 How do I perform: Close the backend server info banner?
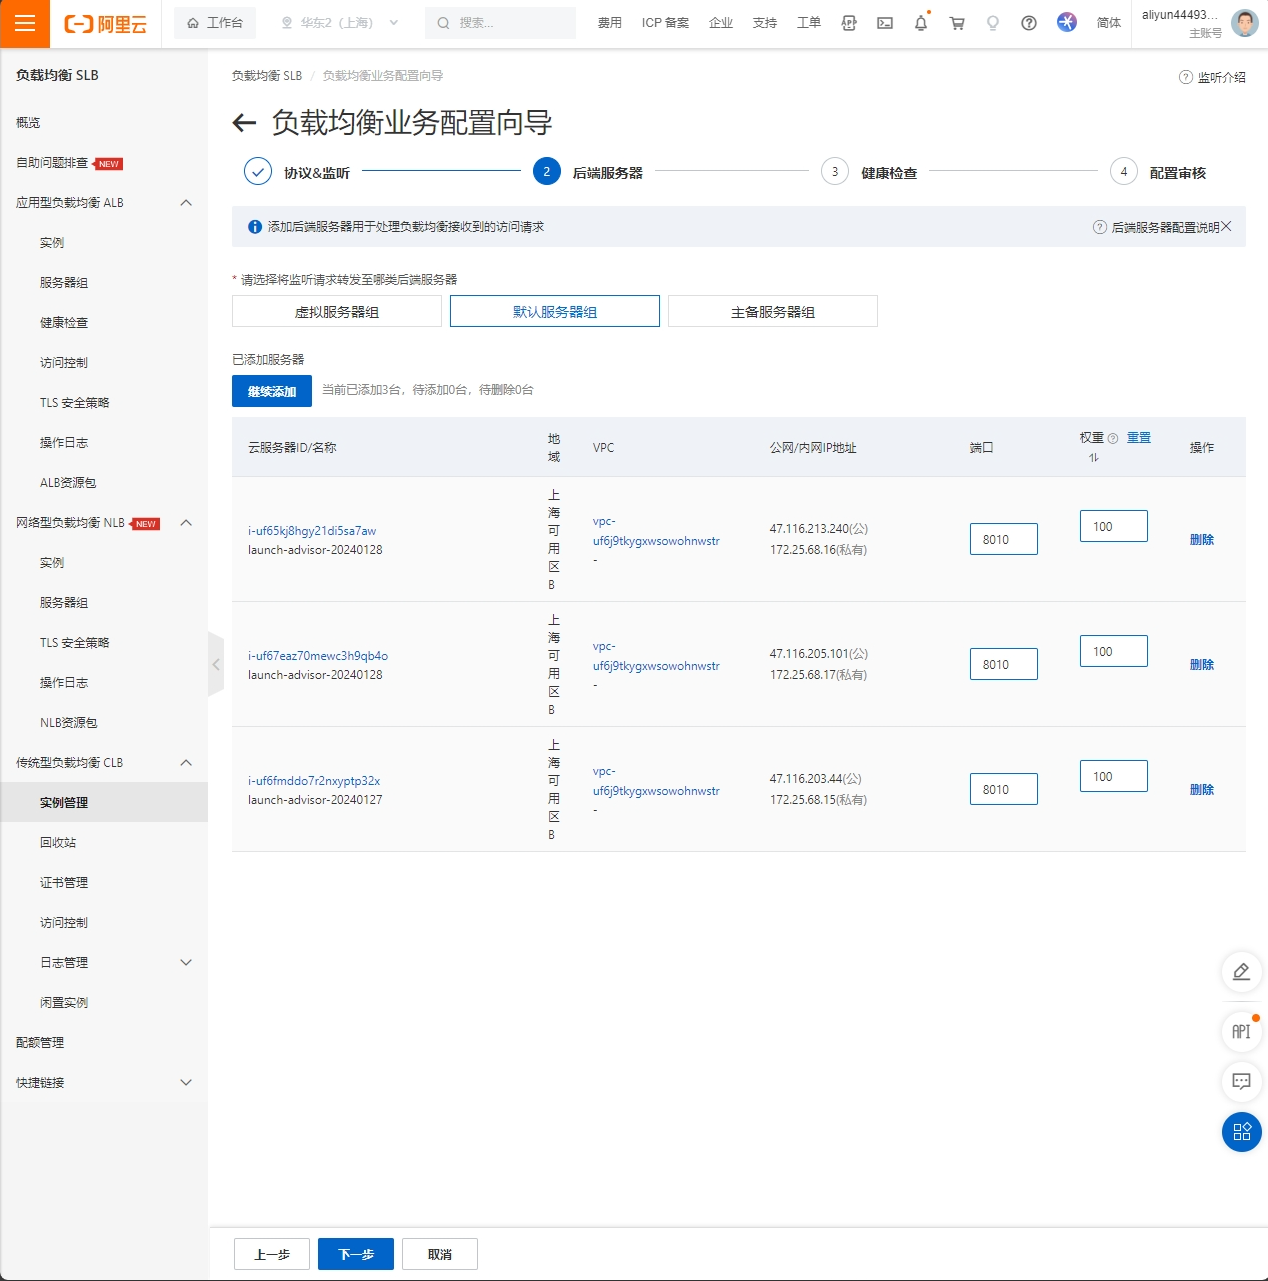pyautogui.click(x=1226, y=227)
